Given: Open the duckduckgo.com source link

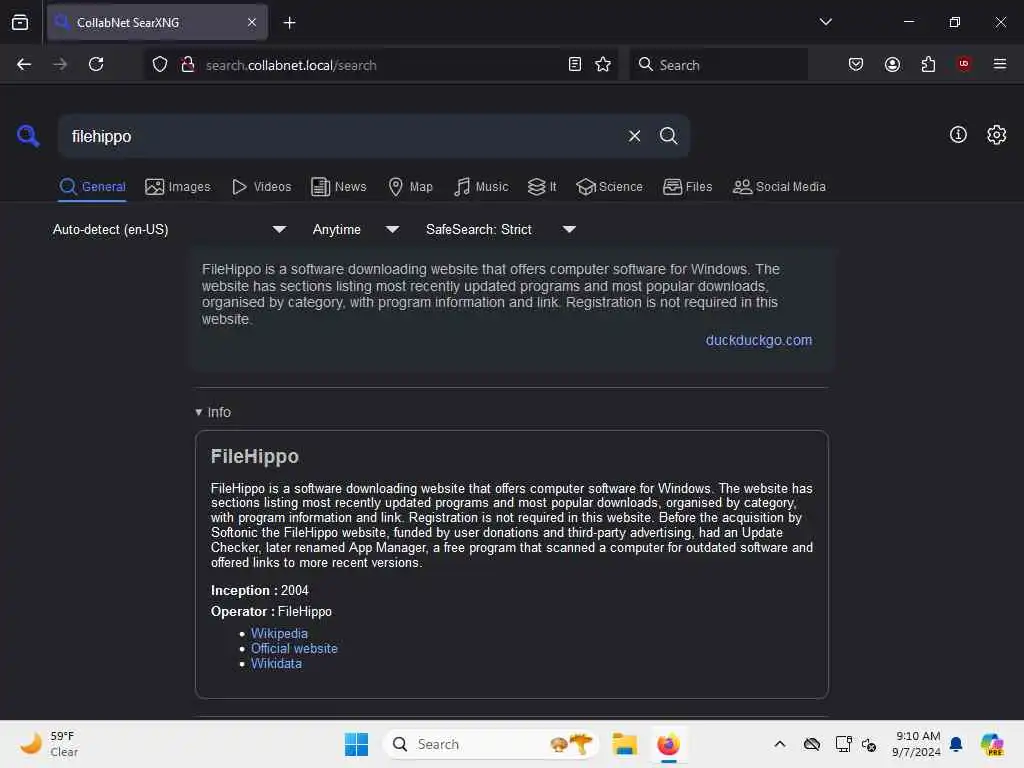Looking at the screenshot, I should coord(759,340).
